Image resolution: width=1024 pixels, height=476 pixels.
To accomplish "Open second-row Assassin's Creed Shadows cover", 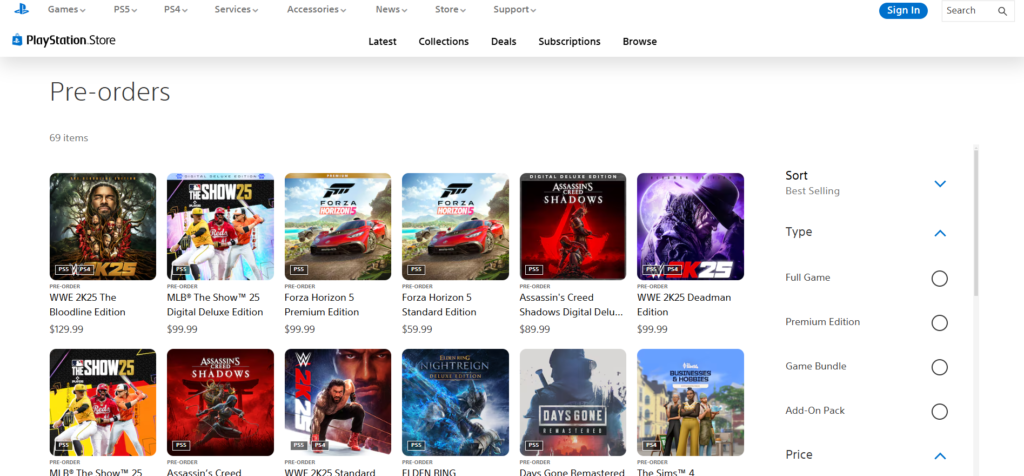I will pos(220,402).
